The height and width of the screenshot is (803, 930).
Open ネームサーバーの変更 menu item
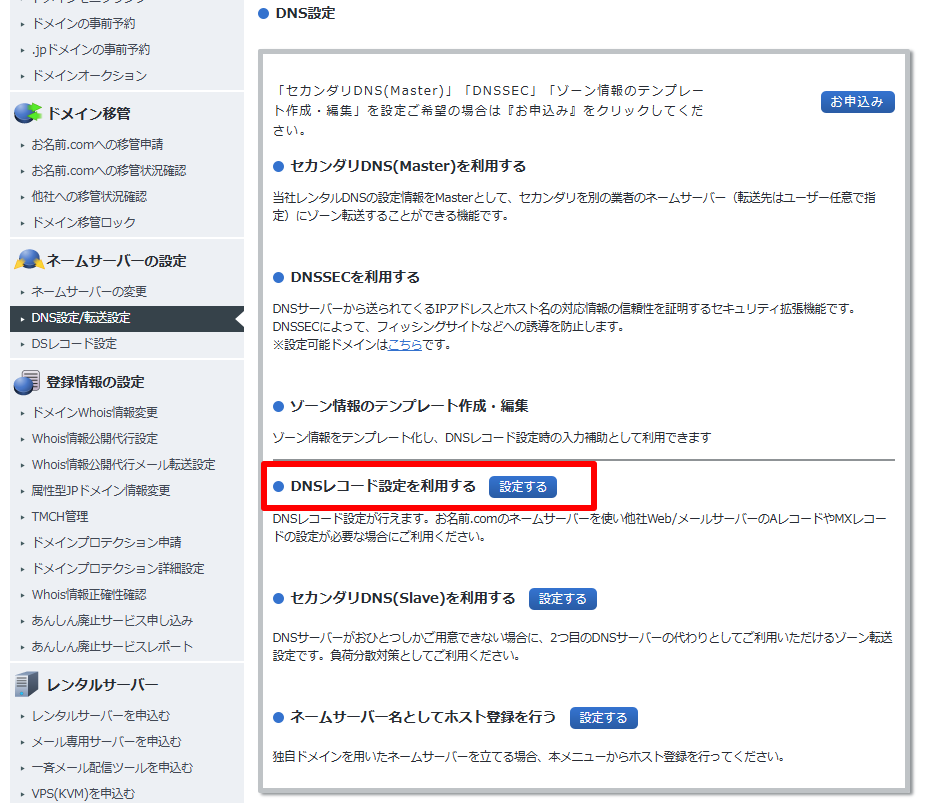[89, 292]
